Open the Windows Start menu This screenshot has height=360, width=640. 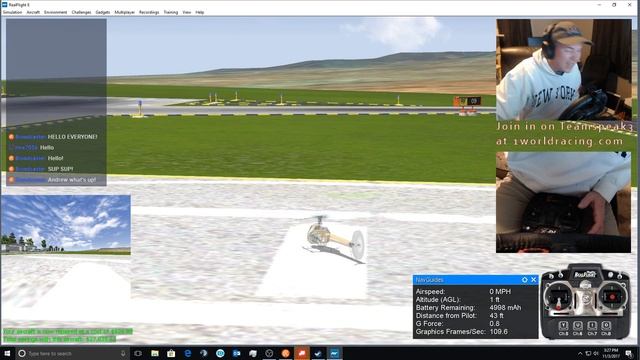(7, 353)
